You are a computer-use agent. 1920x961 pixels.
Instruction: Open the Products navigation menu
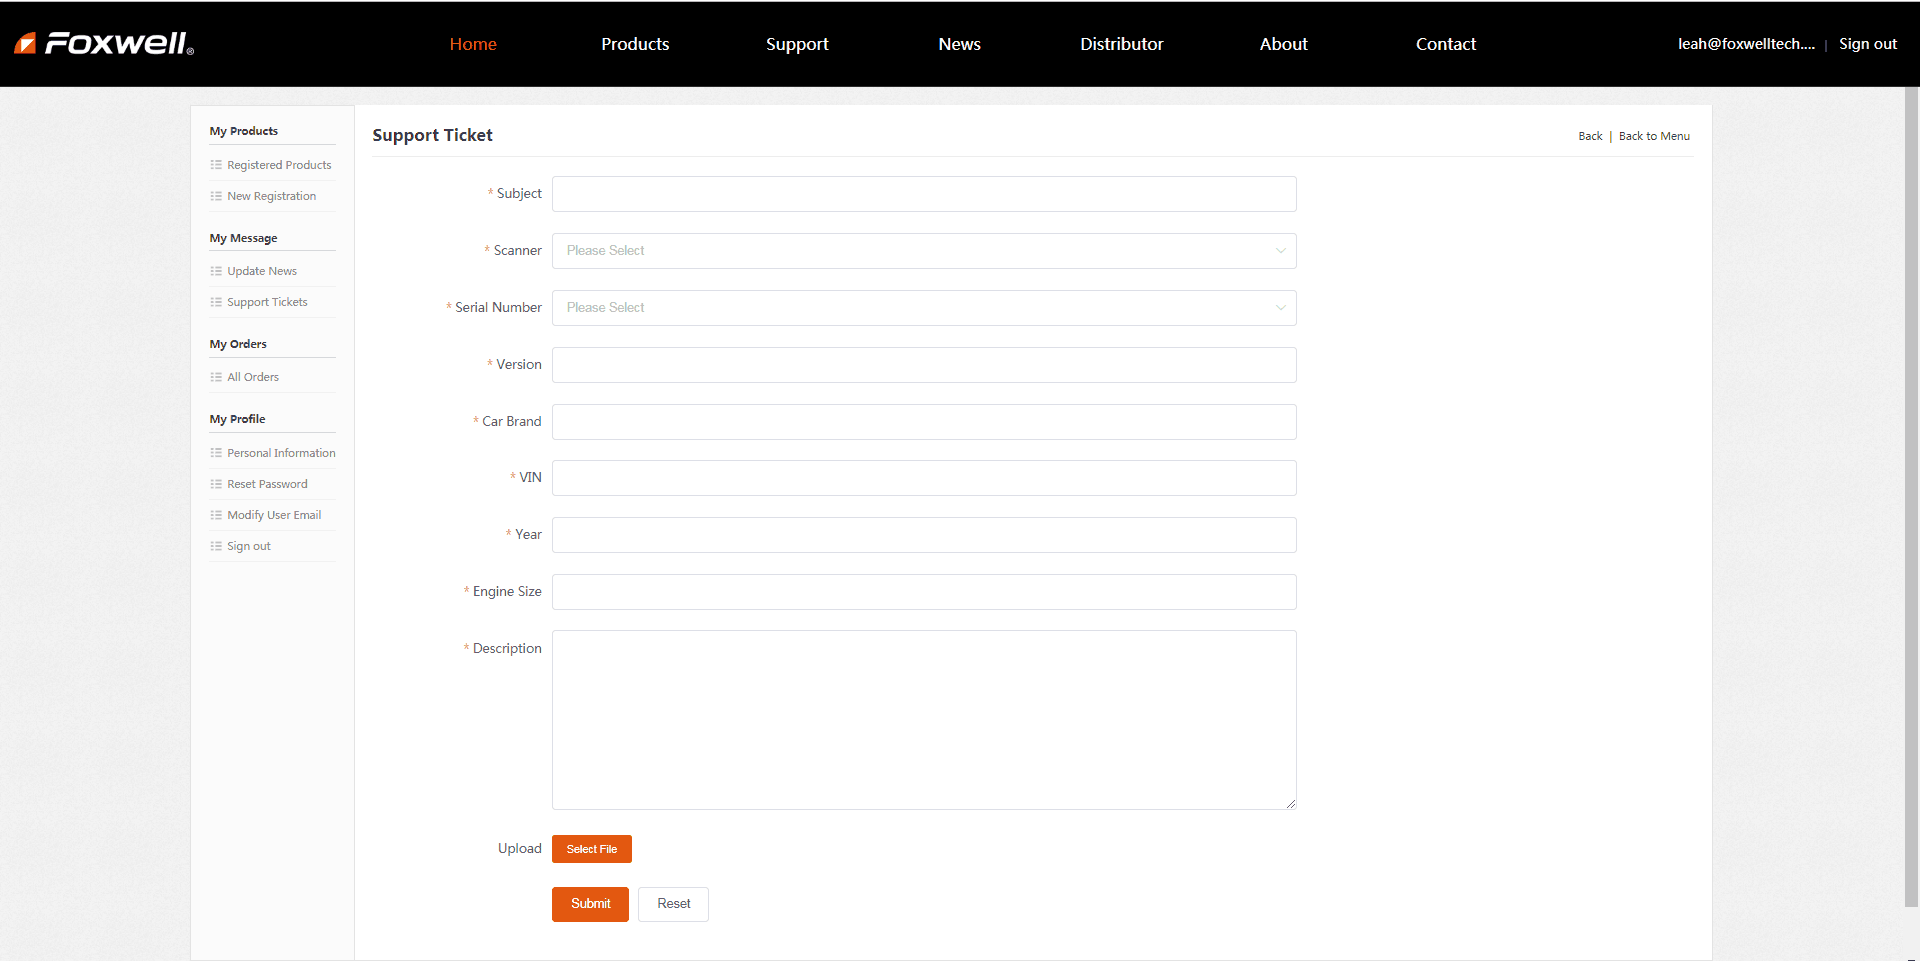(635, 44)
